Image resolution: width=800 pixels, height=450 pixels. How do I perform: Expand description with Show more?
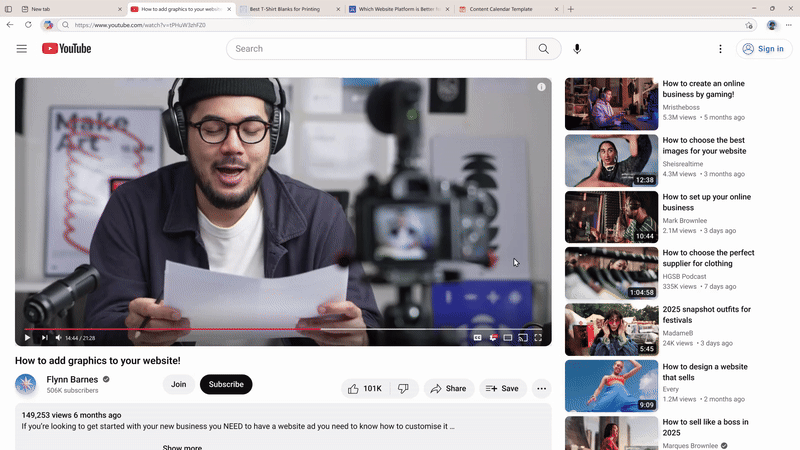click(x=182, y=447)
